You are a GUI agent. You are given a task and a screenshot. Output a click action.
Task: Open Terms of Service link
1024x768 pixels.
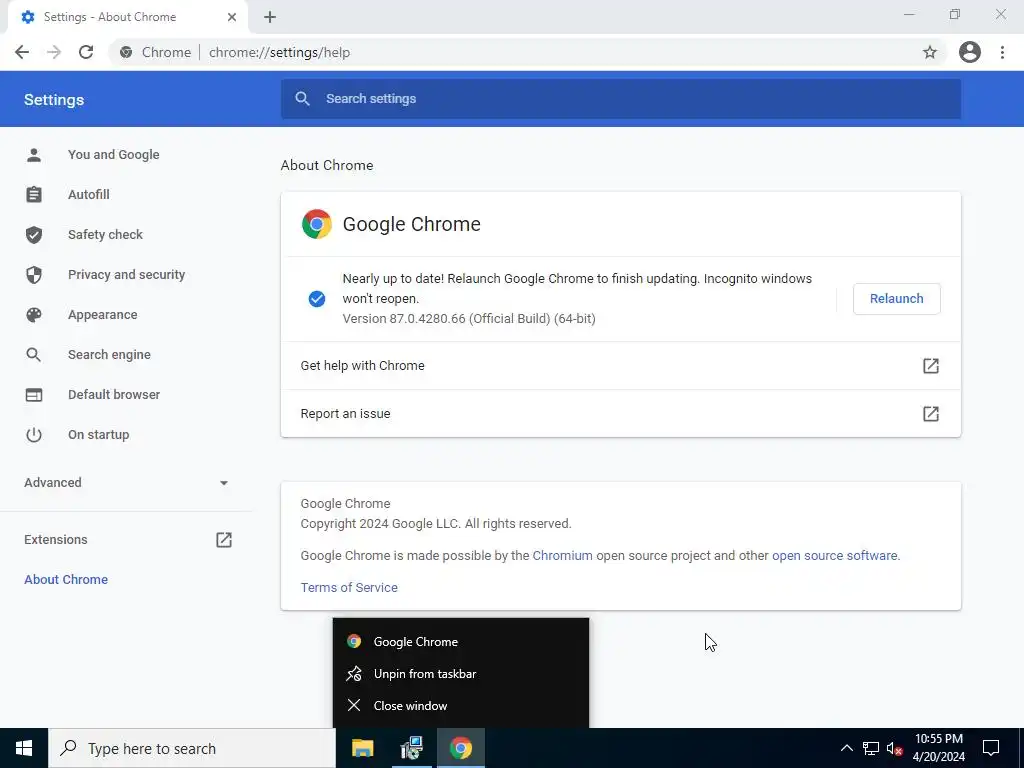pos(349,587)
